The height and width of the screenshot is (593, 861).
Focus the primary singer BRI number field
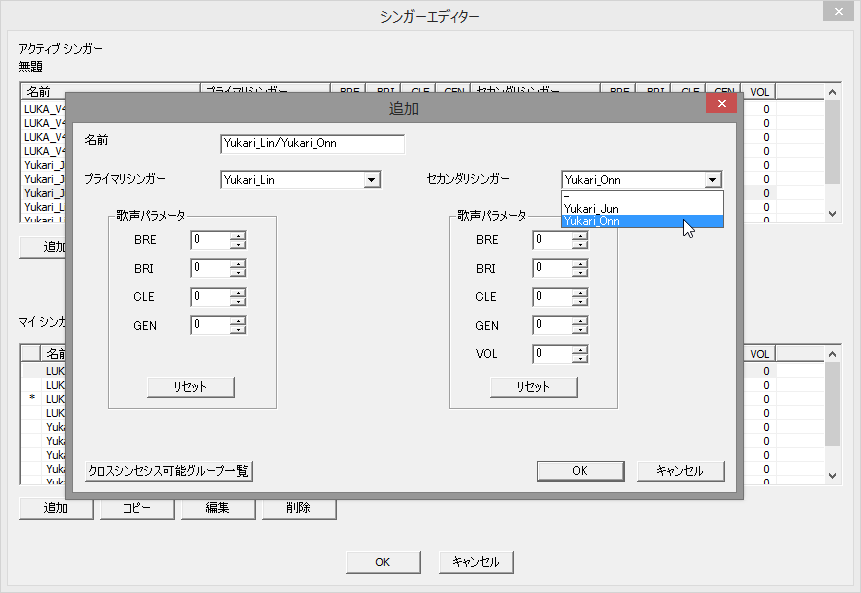coord(211,268)
